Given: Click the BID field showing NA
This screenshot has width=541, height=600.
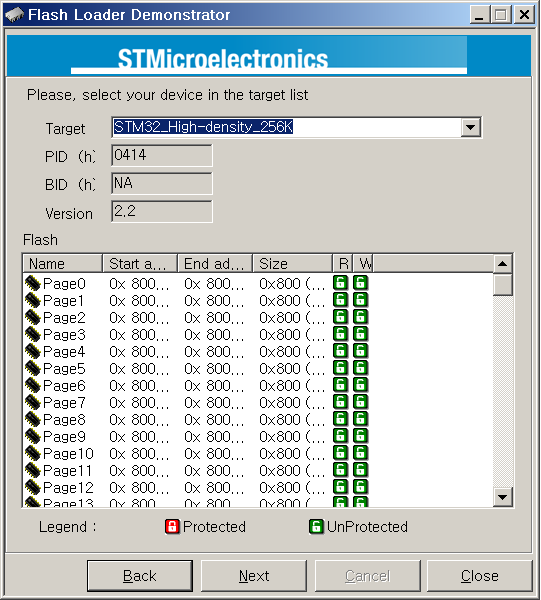Looking at the screenshot, I should [162, 183].
